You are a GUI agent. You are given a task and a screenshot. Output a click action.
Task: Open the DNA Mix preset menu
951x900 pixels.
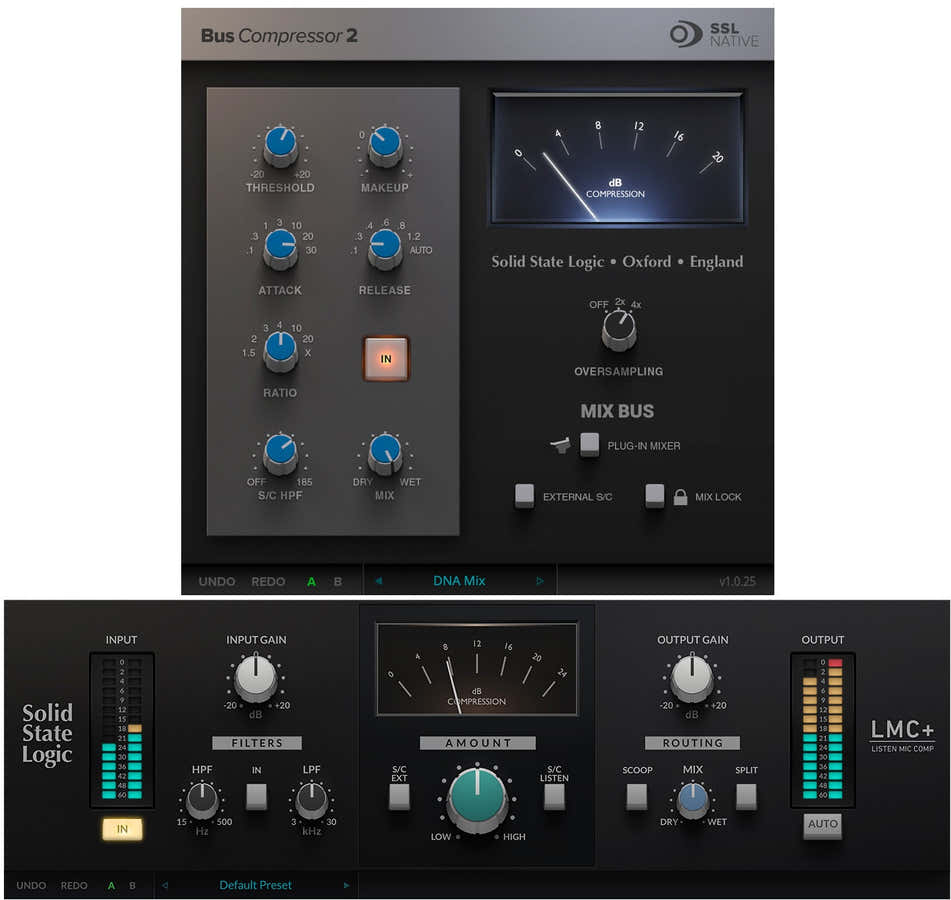coord(459,581)
